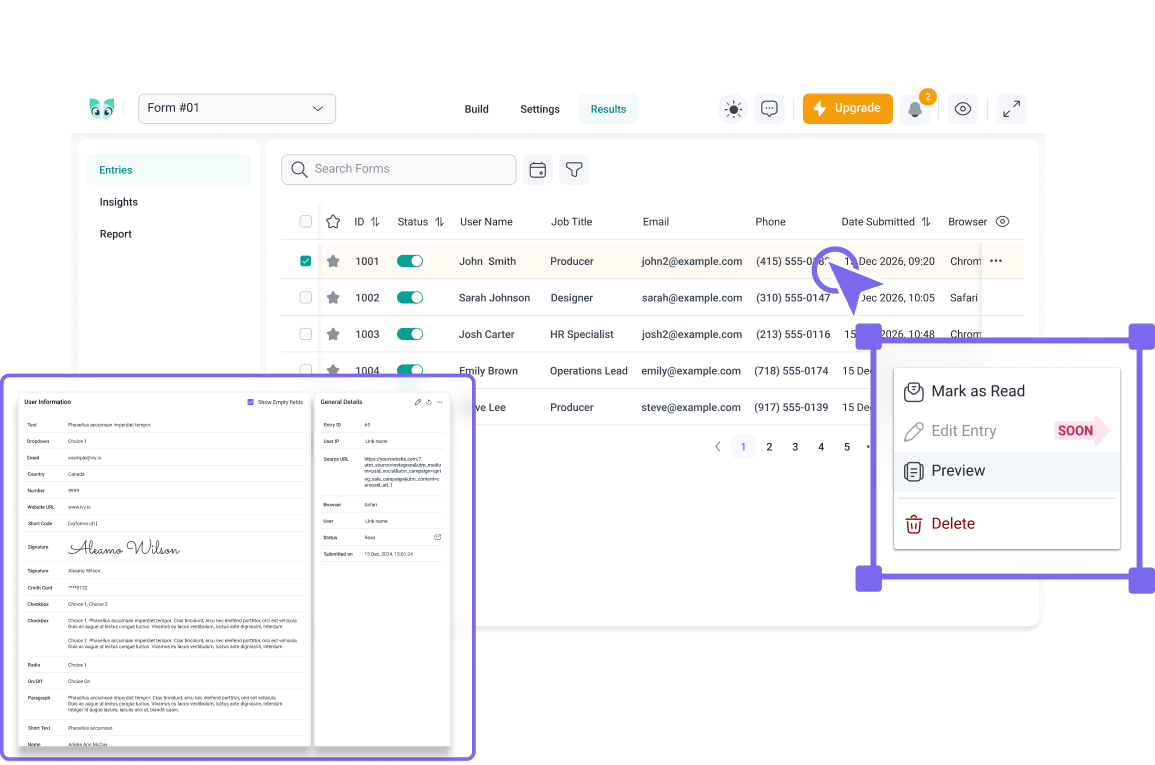
Task: Open three-dot menu in General Details panel
Action: [440, 402]
